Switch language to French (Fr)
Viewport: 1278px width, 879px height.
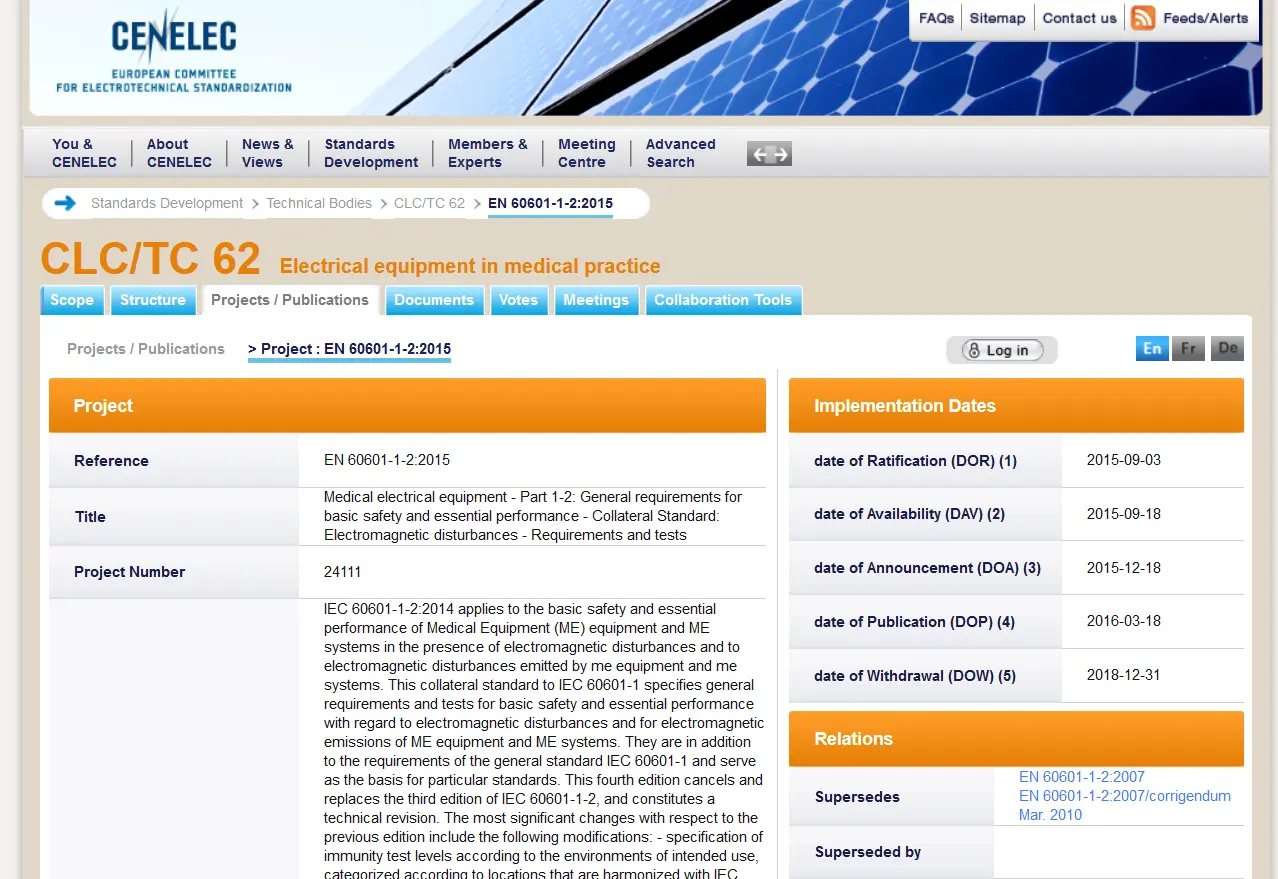pyautogui.click(x=1188, y=348)
